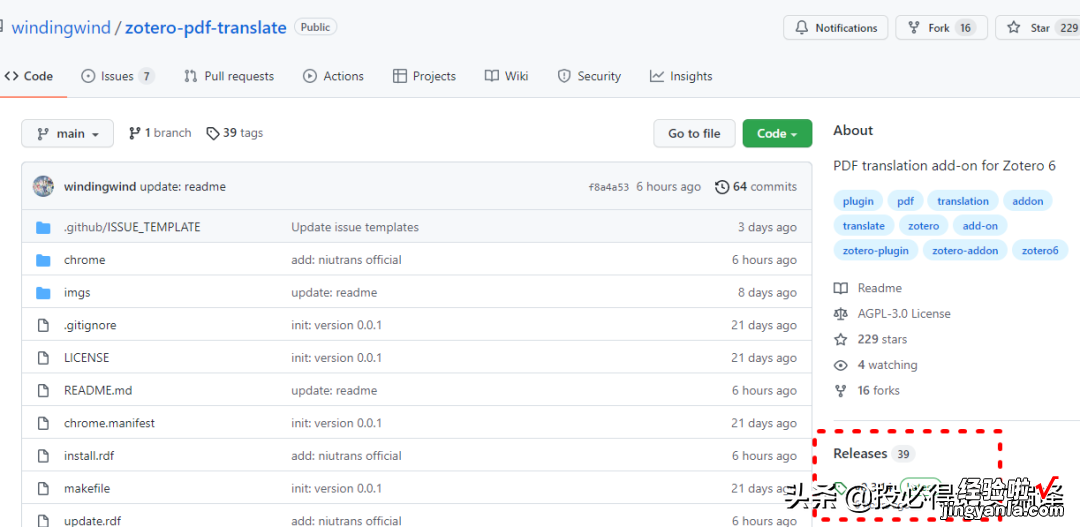Select the add-on topic tag

point(980,226)
